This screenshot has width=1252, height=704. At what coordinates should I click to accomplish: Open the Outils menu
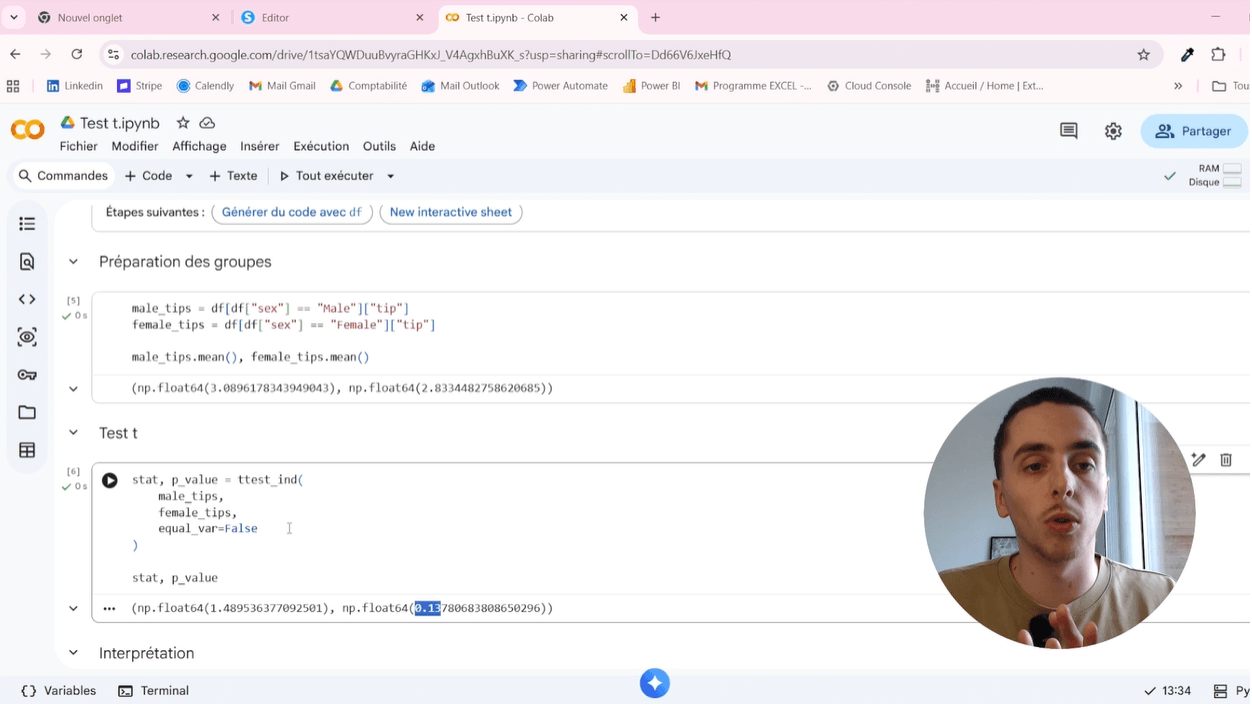coord(379,146)
